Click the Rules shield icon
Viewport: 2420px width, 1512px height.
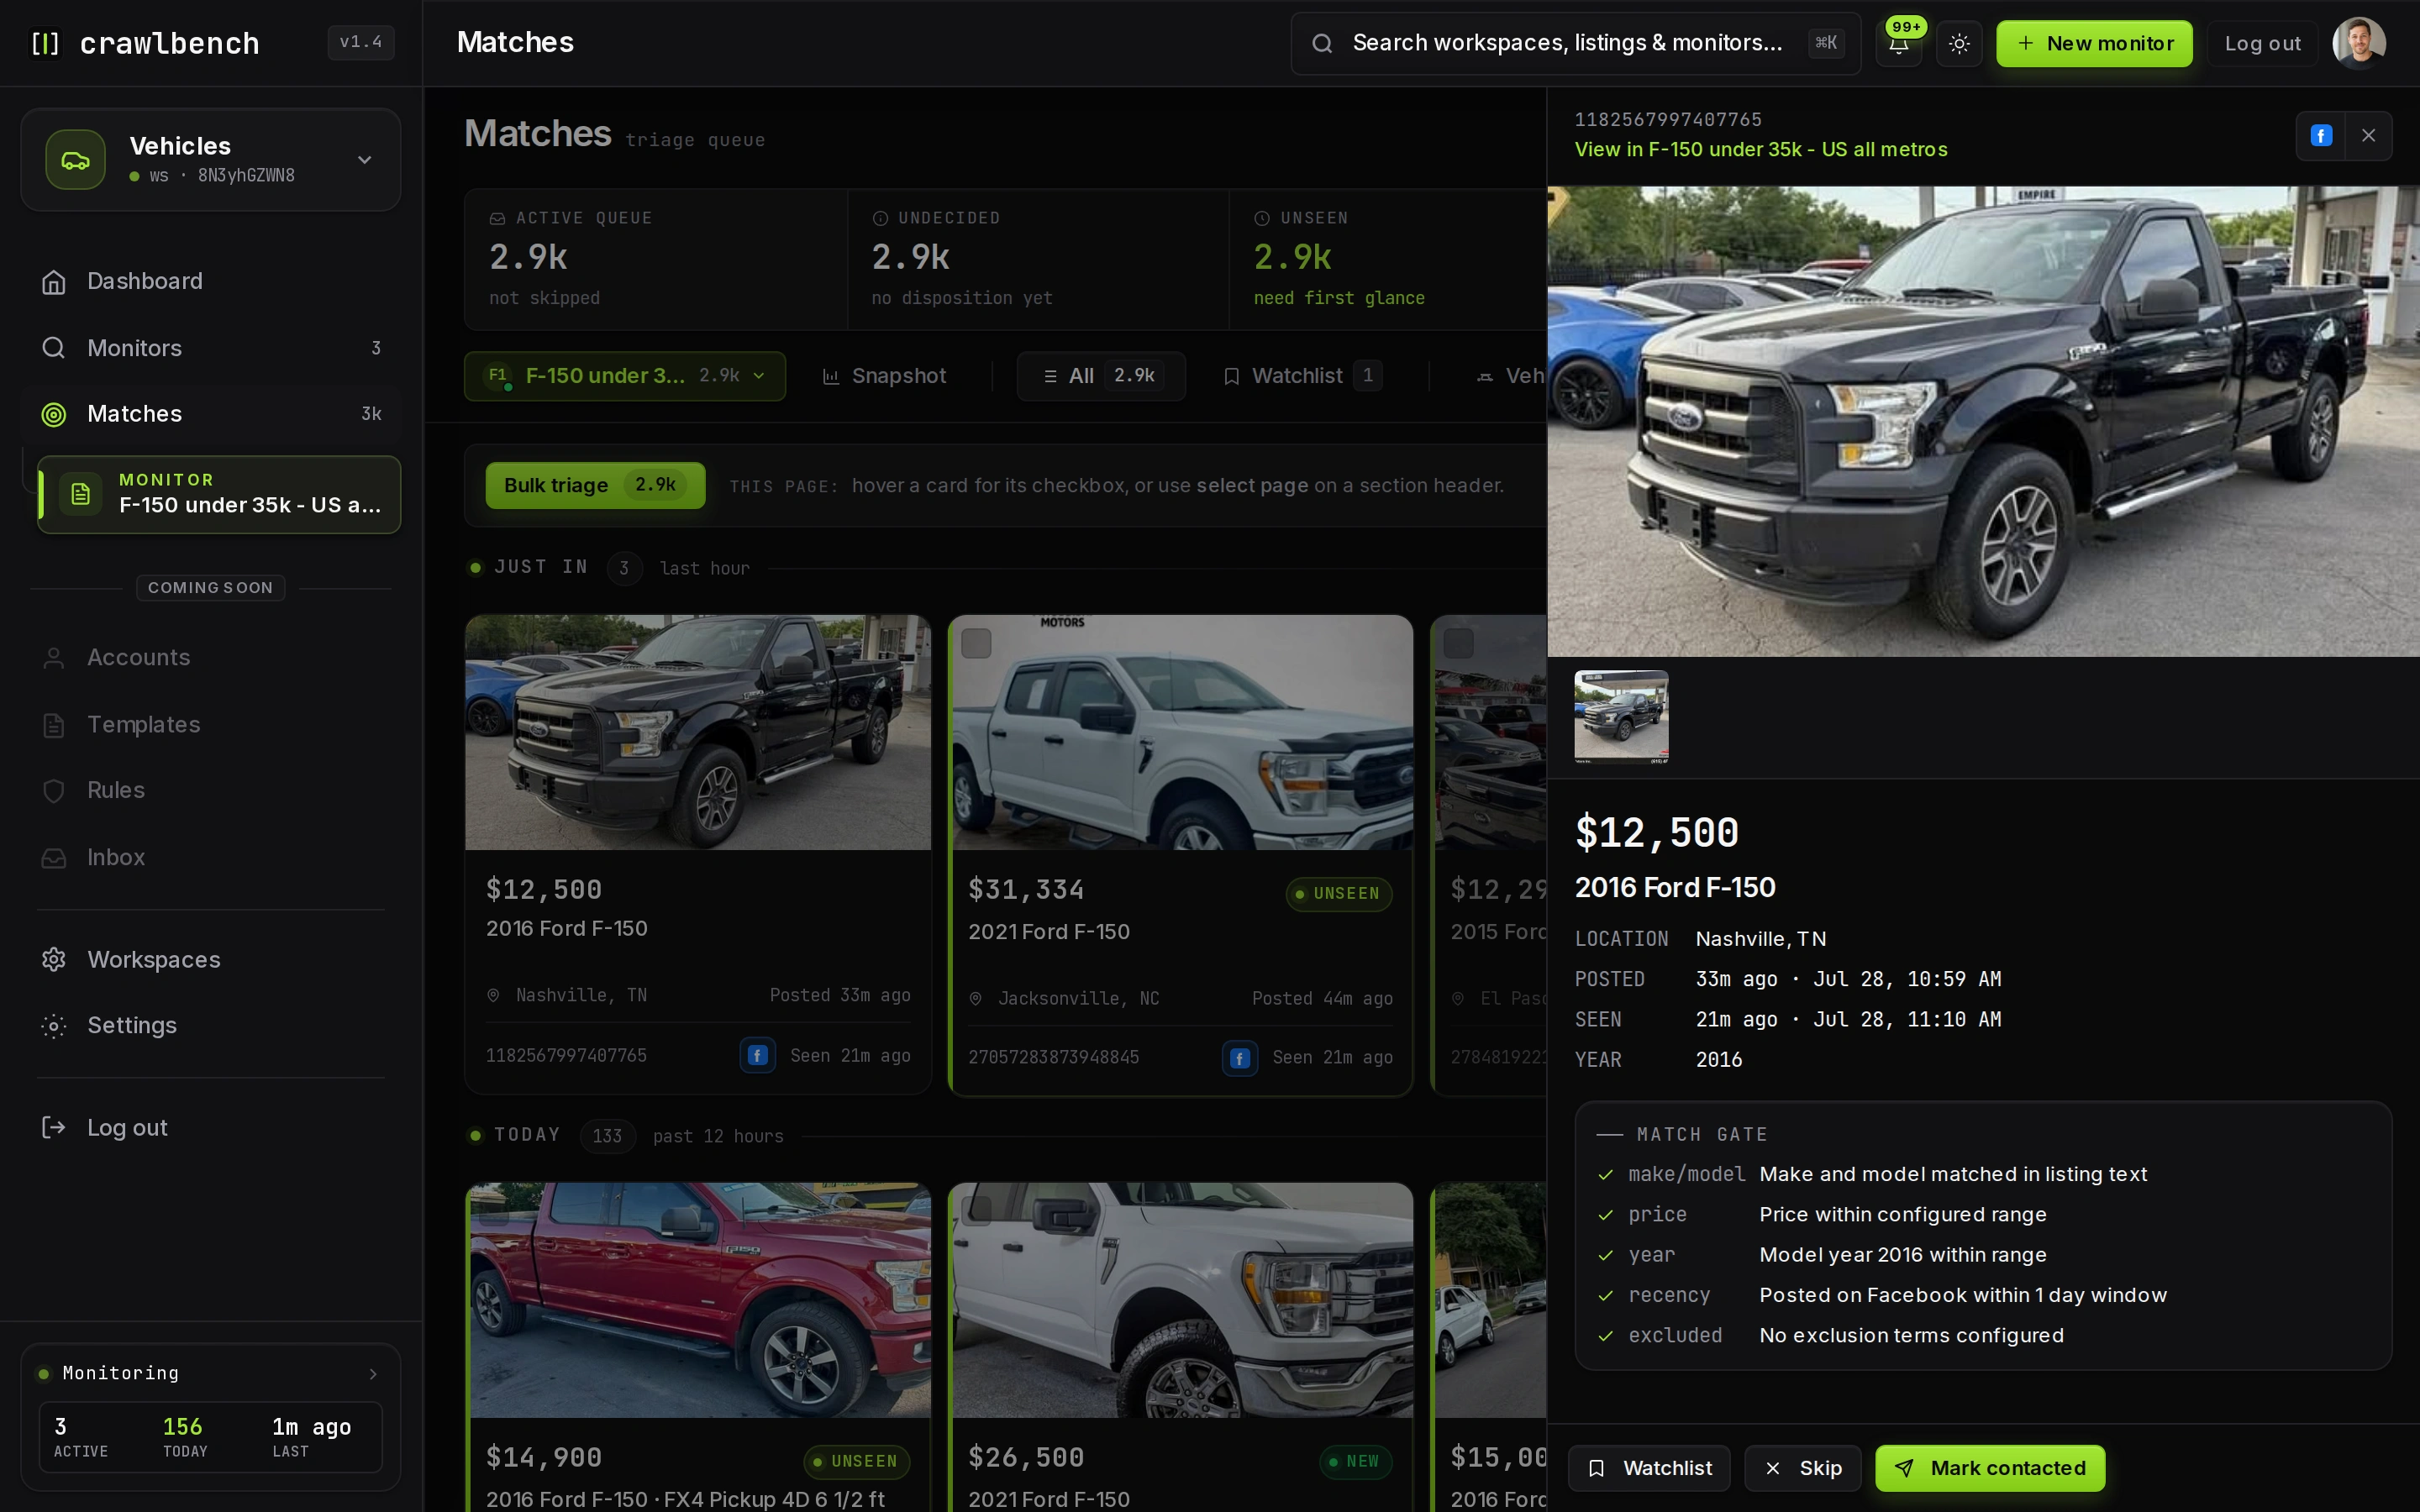click(54, 791)
